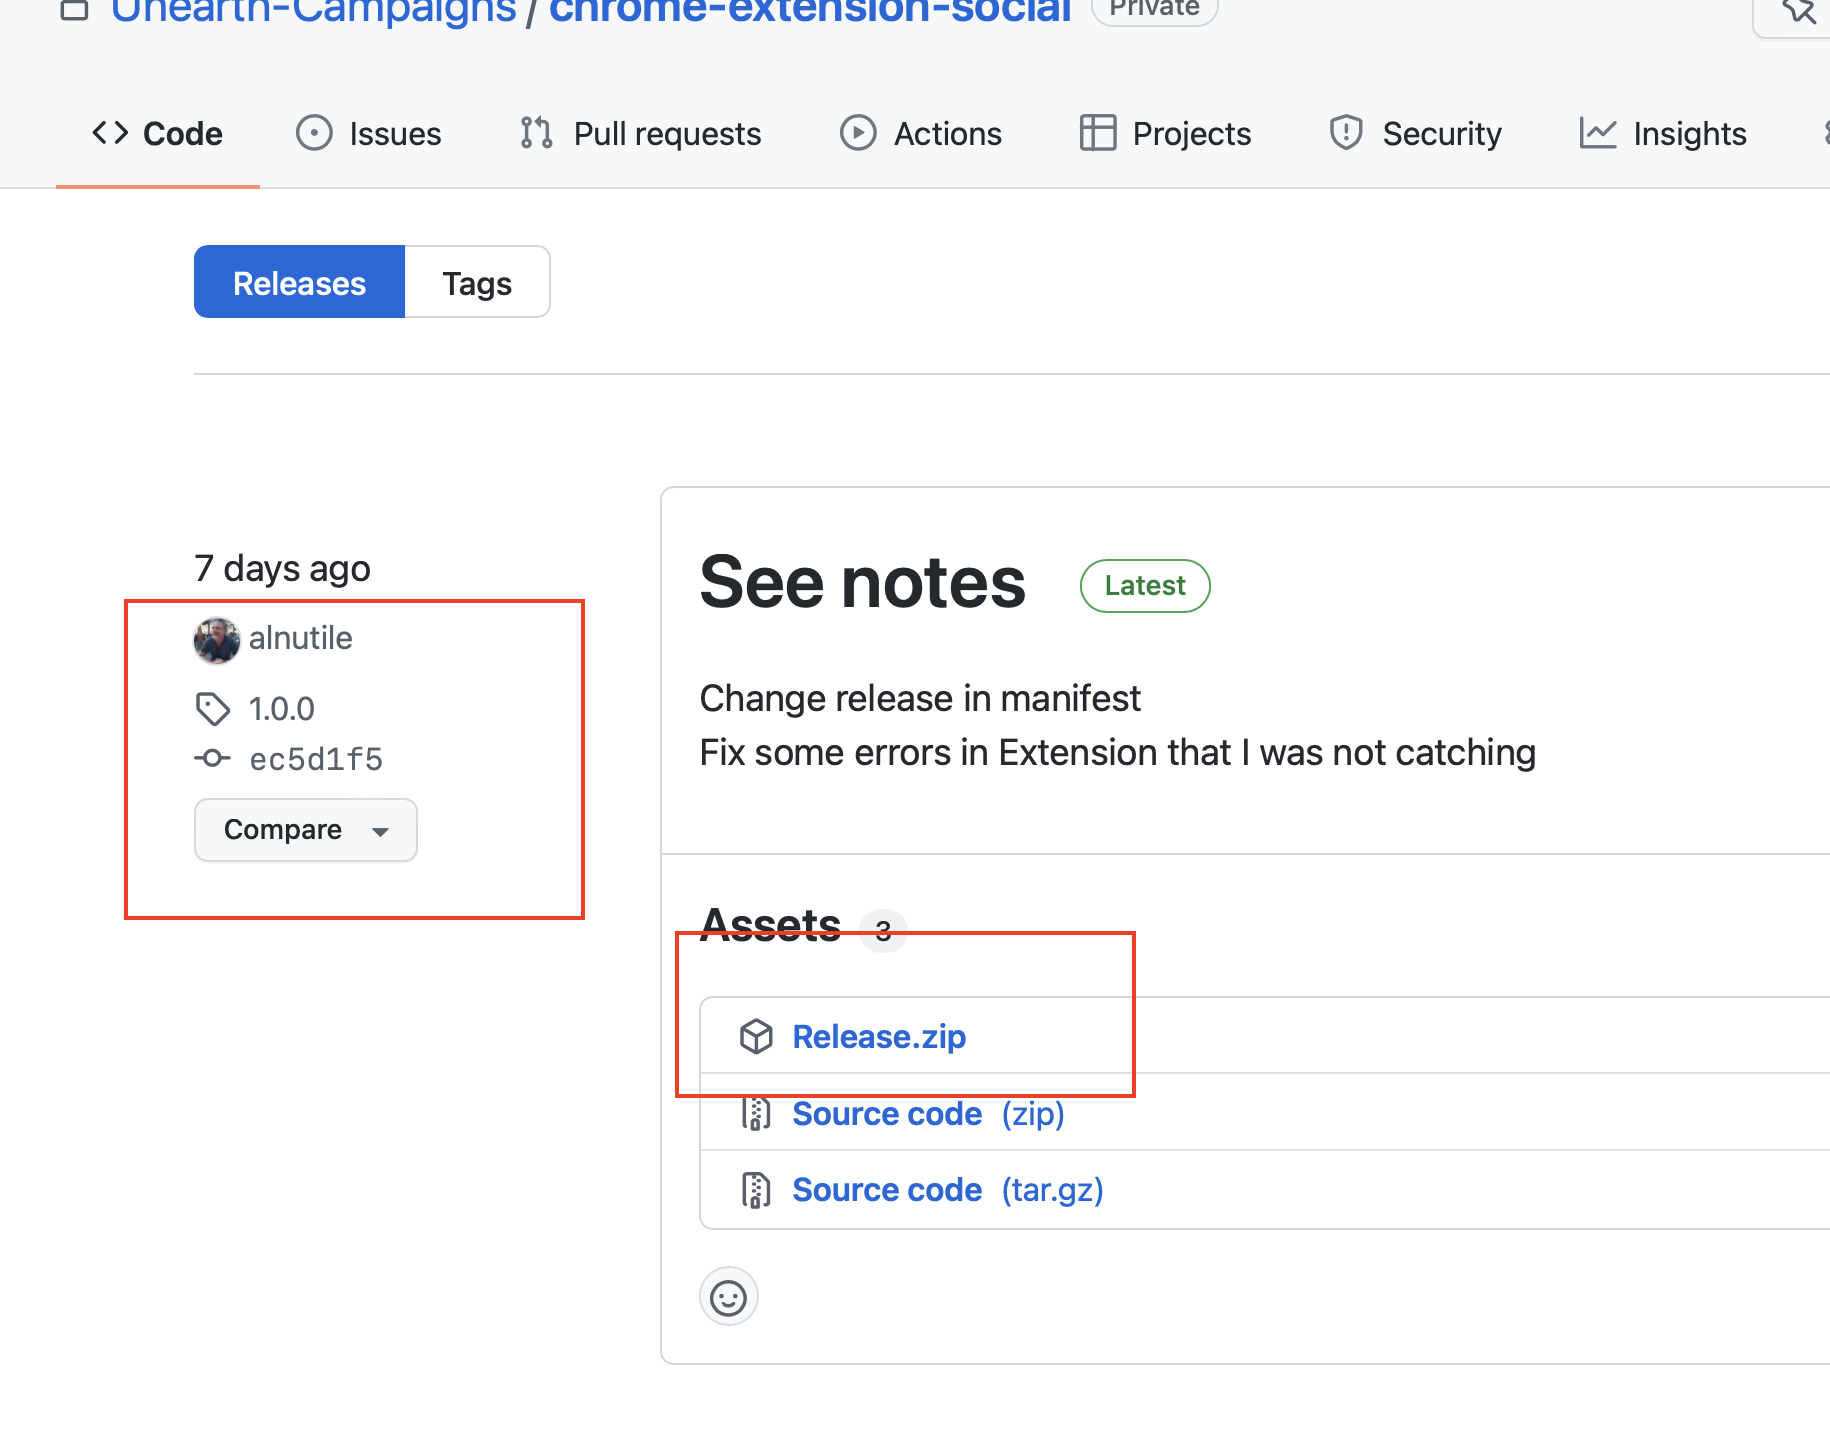This screenshot has width=1830, height=1436.
Task: Activate the Releases filter
Action: coord(299,282)
